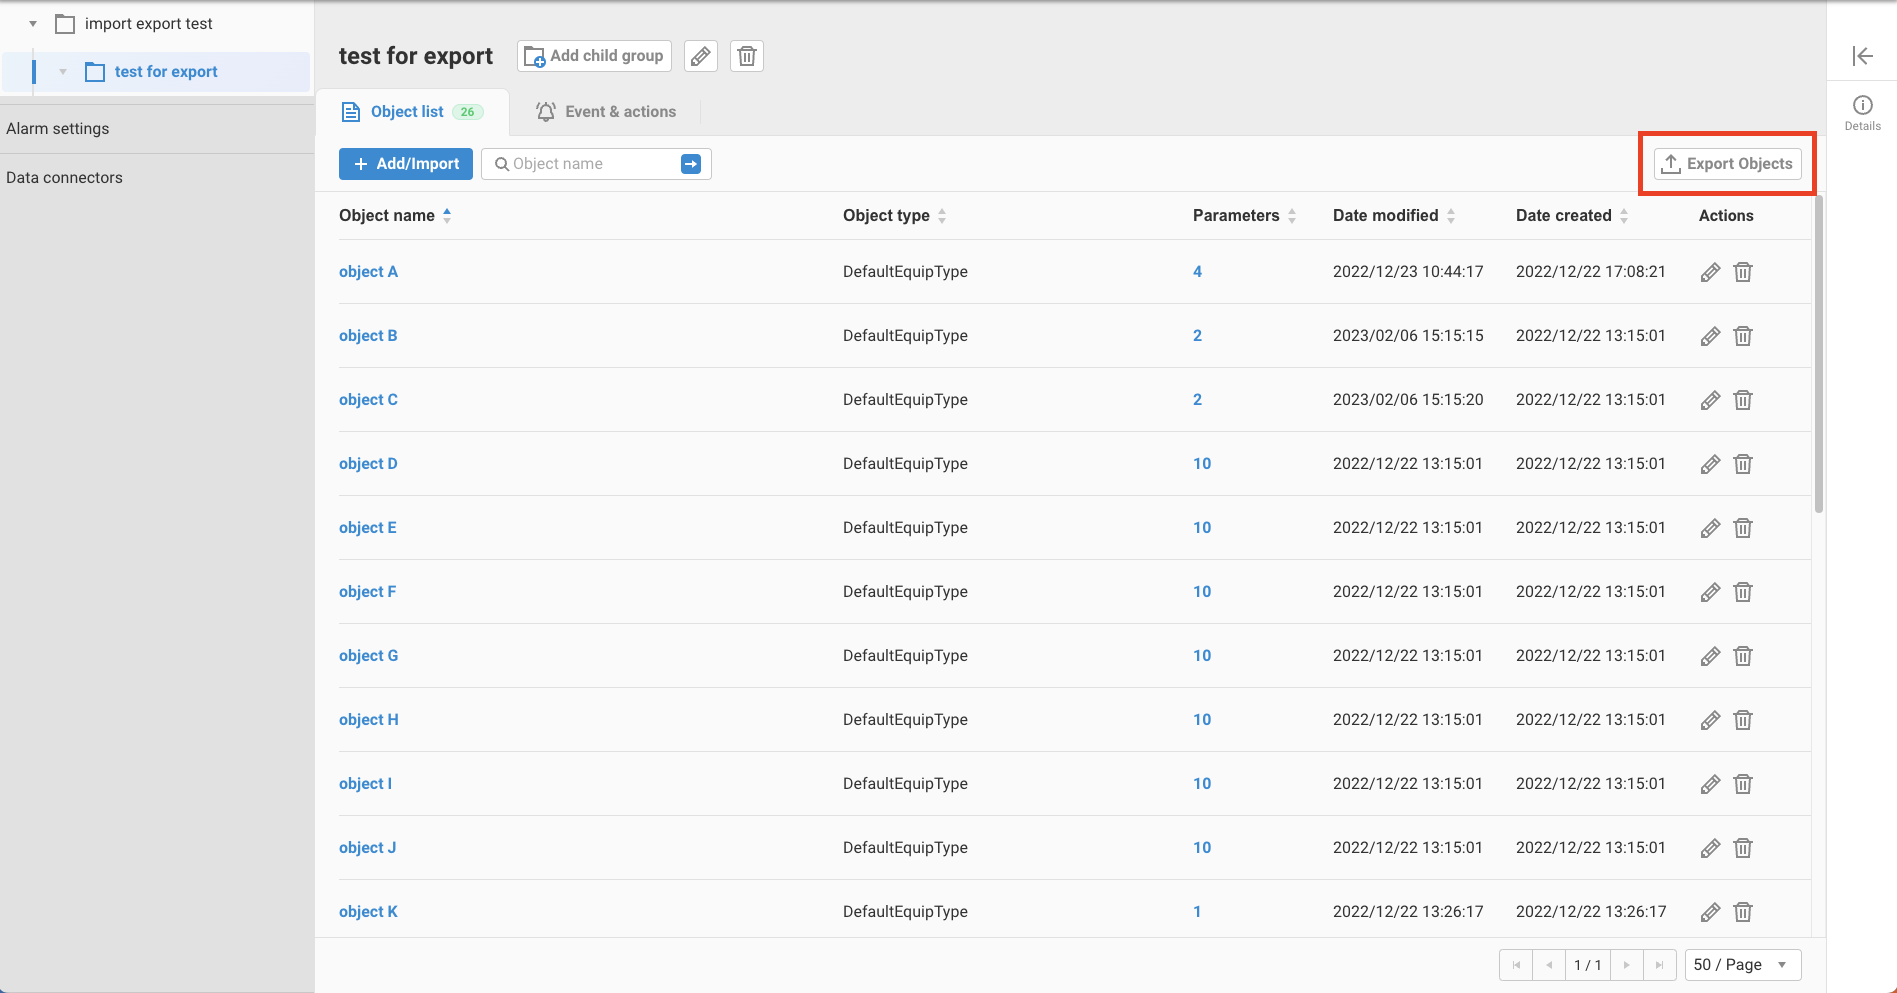The image size is (1897, 993).
Task: Submit object name search arrow button
Action: click(691, 164)
